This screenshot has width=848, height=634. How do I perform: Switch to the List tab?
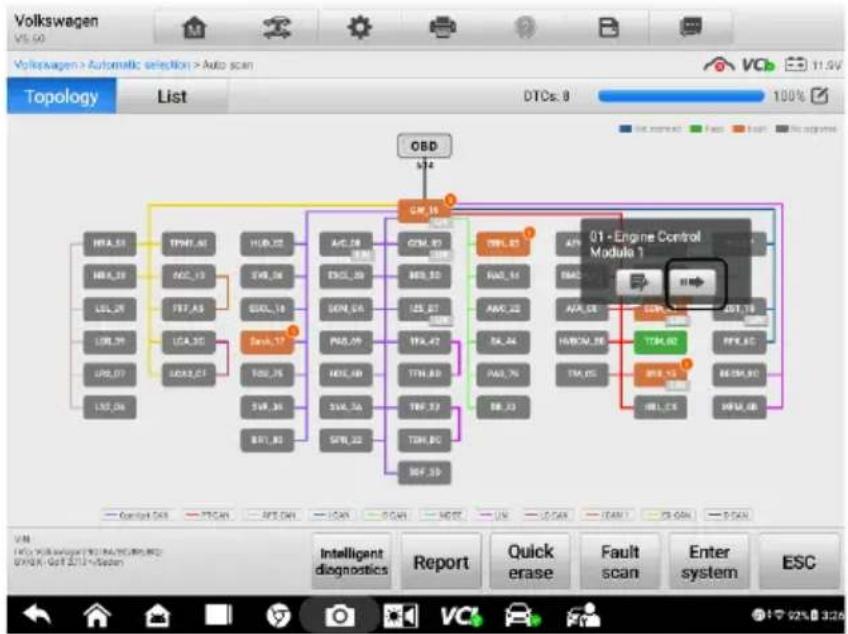pyautogui.click(x=172, y=96)
